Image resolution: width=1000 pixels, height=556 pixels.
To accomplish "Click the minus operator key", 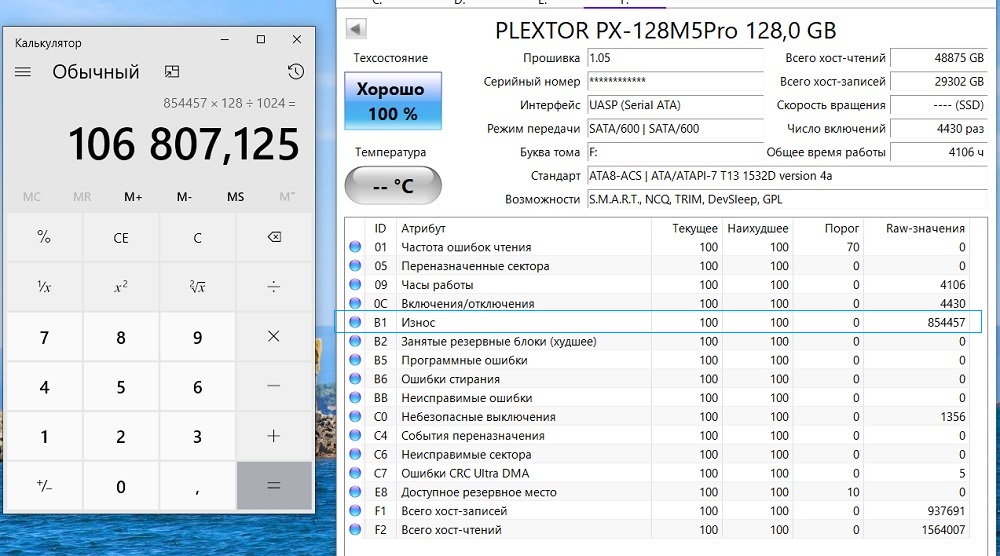I will click(x=274, y=386).
